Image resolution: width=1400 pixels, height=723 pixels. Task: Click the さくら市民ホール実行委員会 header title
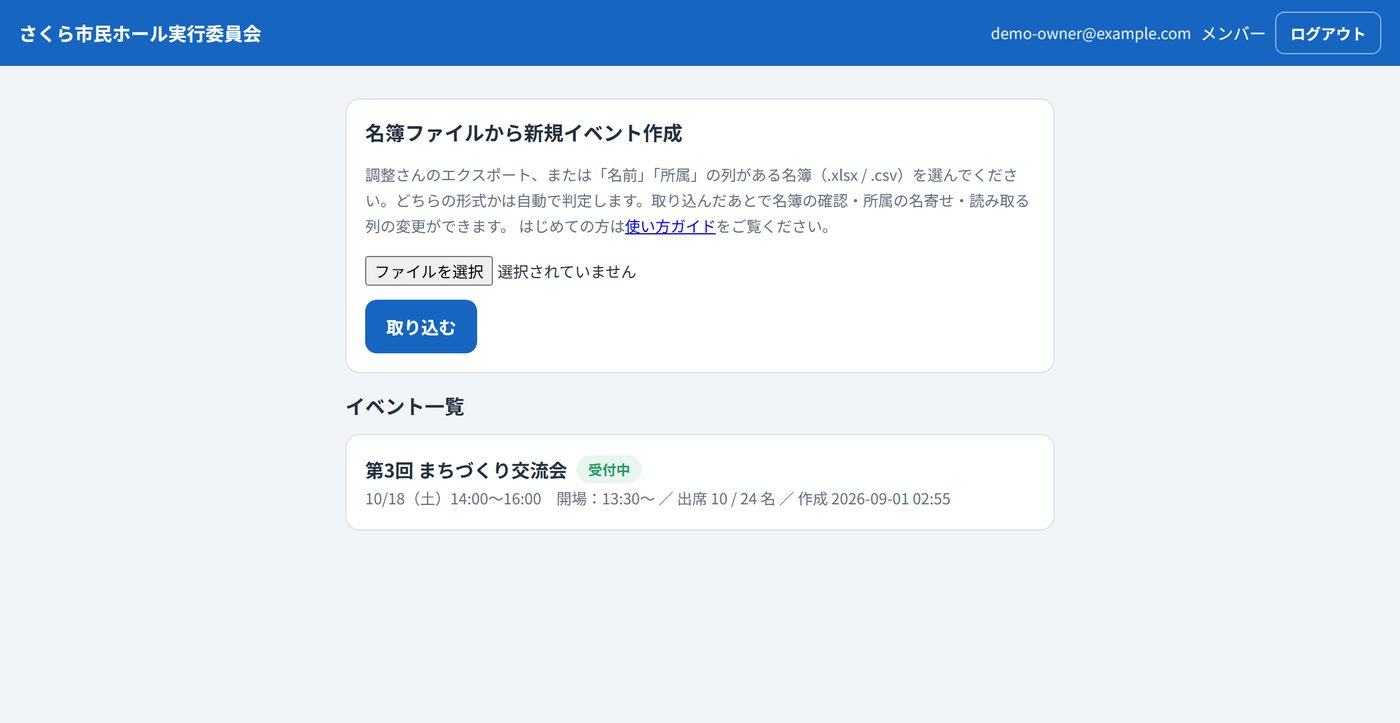[x=140, y=33]
